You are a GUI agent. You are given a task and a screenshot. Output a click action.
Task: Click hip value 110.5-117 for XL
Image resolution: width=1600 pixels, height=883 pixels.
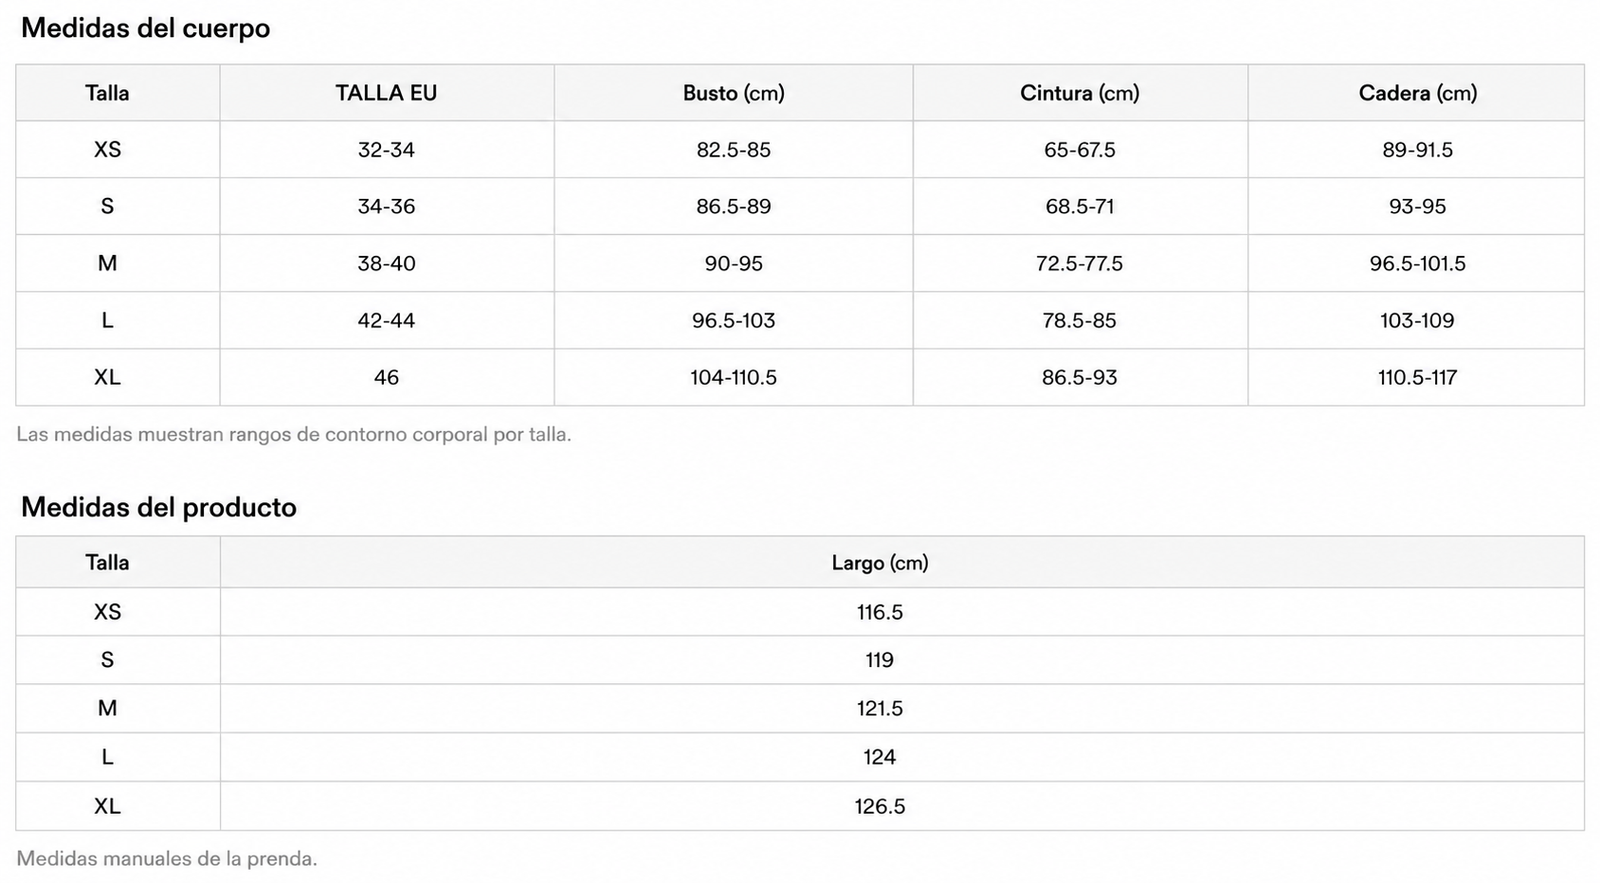pos(1417,378)
